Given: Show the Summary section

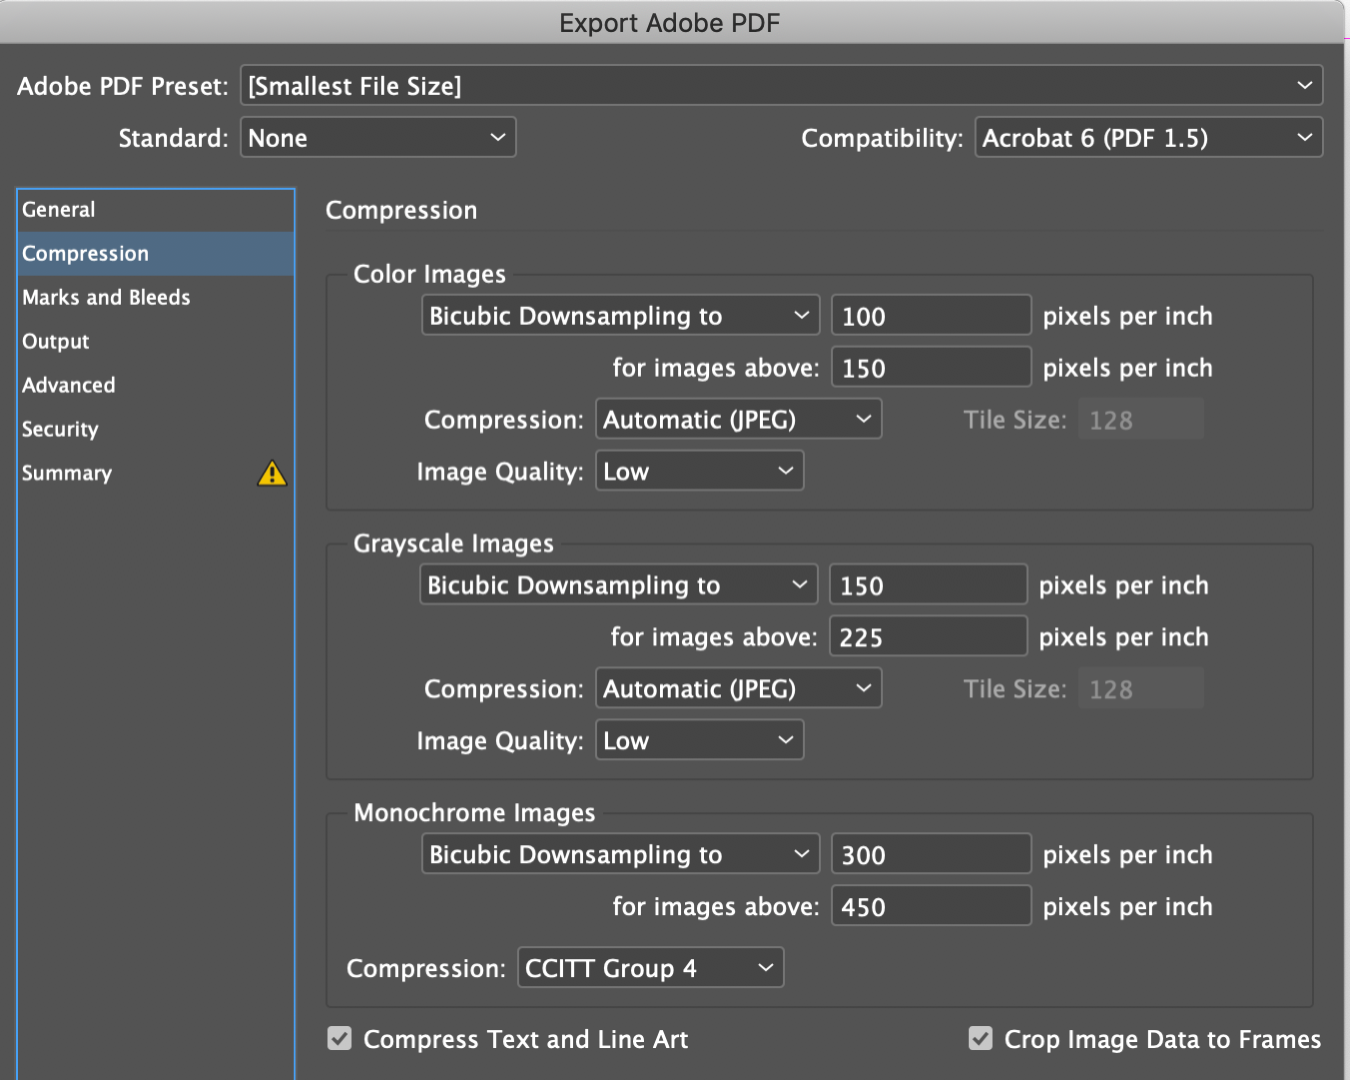Looking at the screenshot, I should (67, 474).
